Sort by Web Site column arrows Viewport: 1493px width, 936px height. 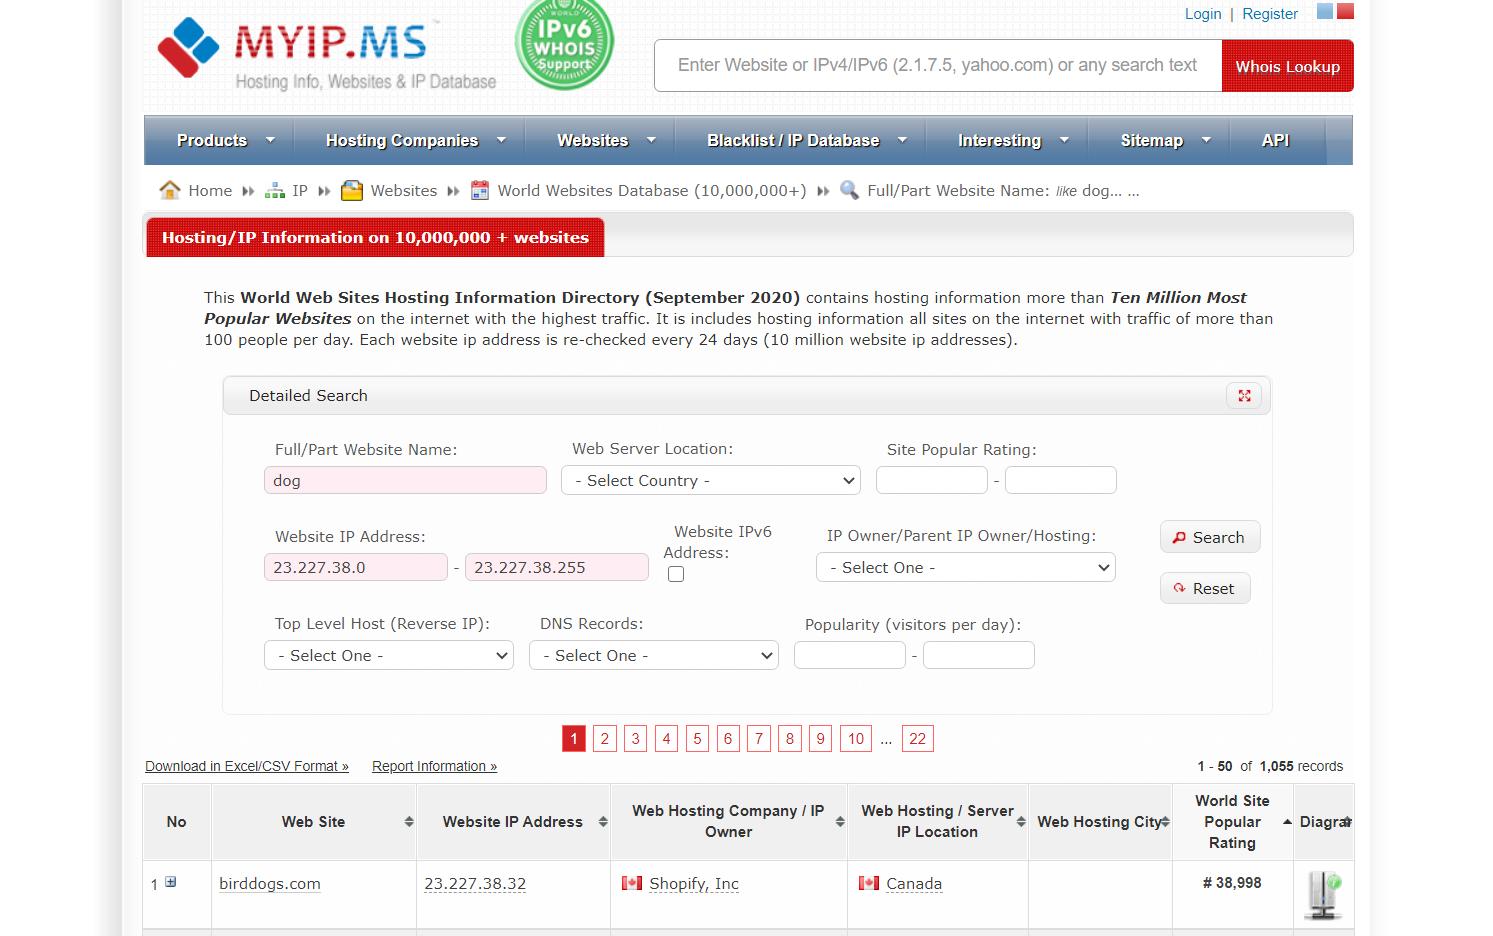pyautogui.click(x=409, y=822)
